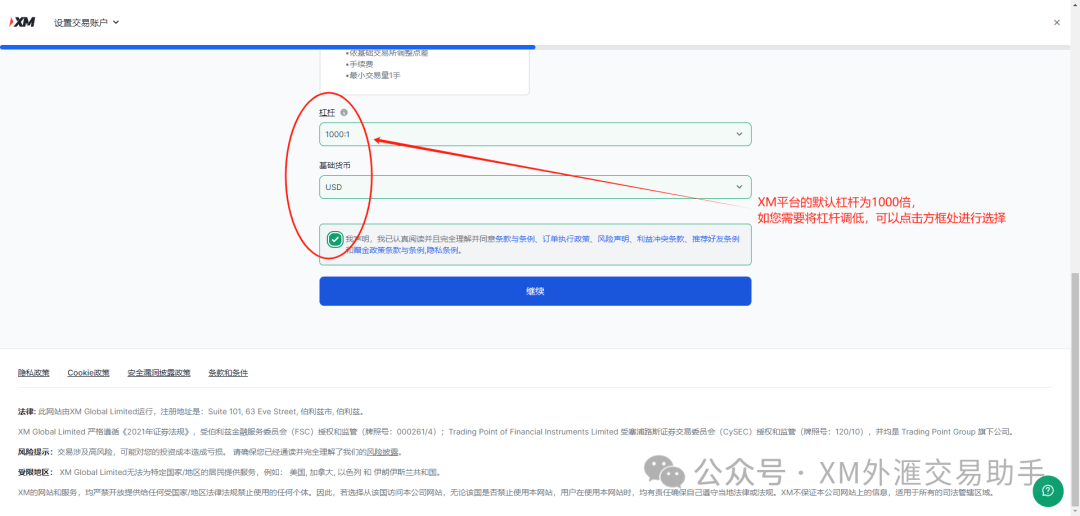The width and height of the screenshot is (1080, 516).
Task: Open the 安全漏洞披露政策 footer link
Action: click(x=159, y=373)
